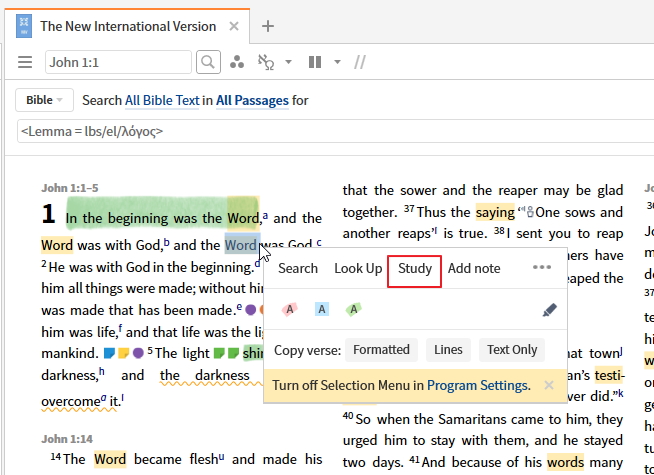This screenshot has height=475, width=654.
Task: Choose Search in the selection menu
Action: point(298,268)
